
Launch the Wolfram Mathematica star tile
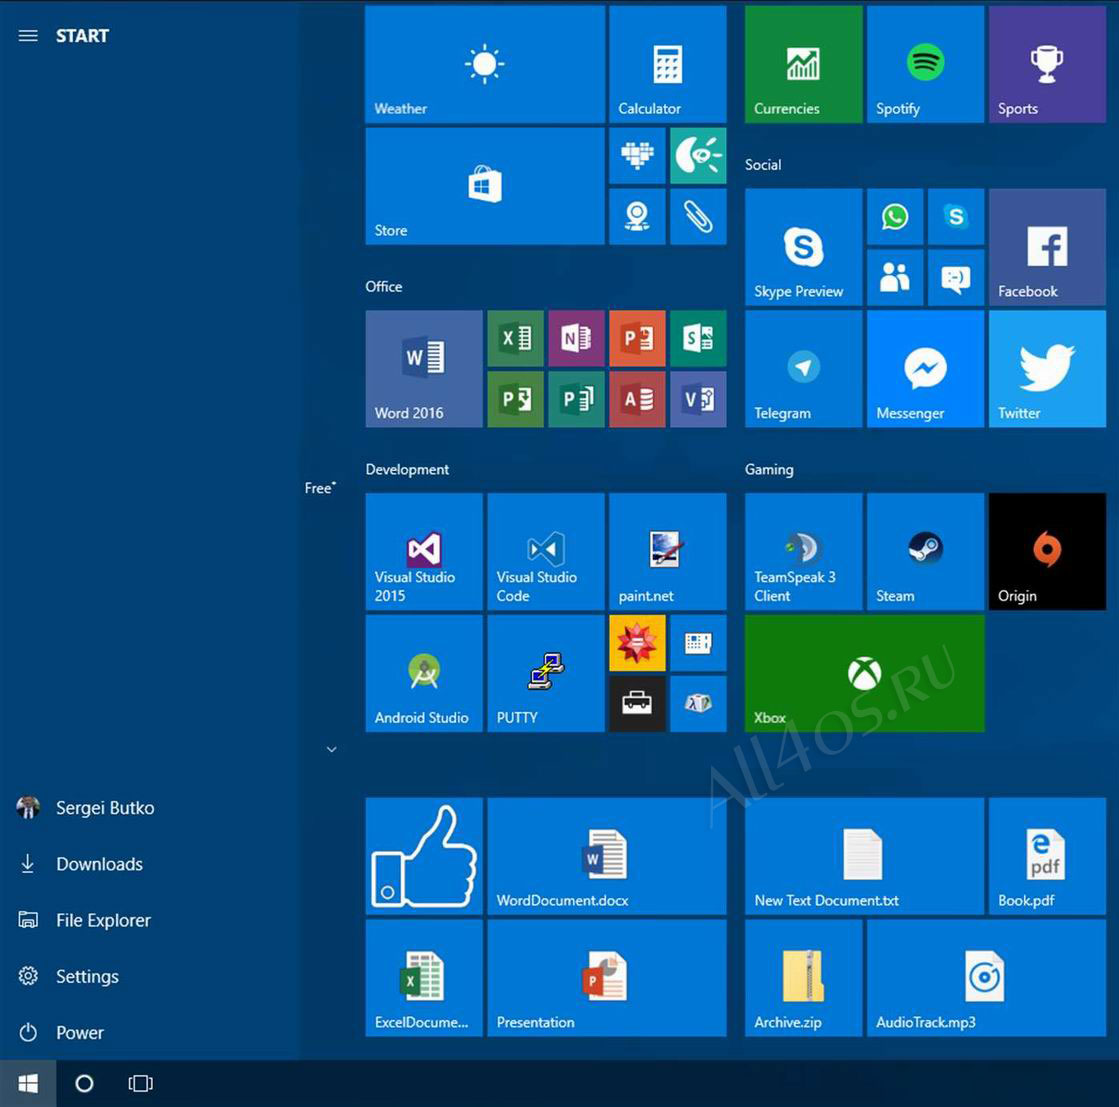[637, 643]
